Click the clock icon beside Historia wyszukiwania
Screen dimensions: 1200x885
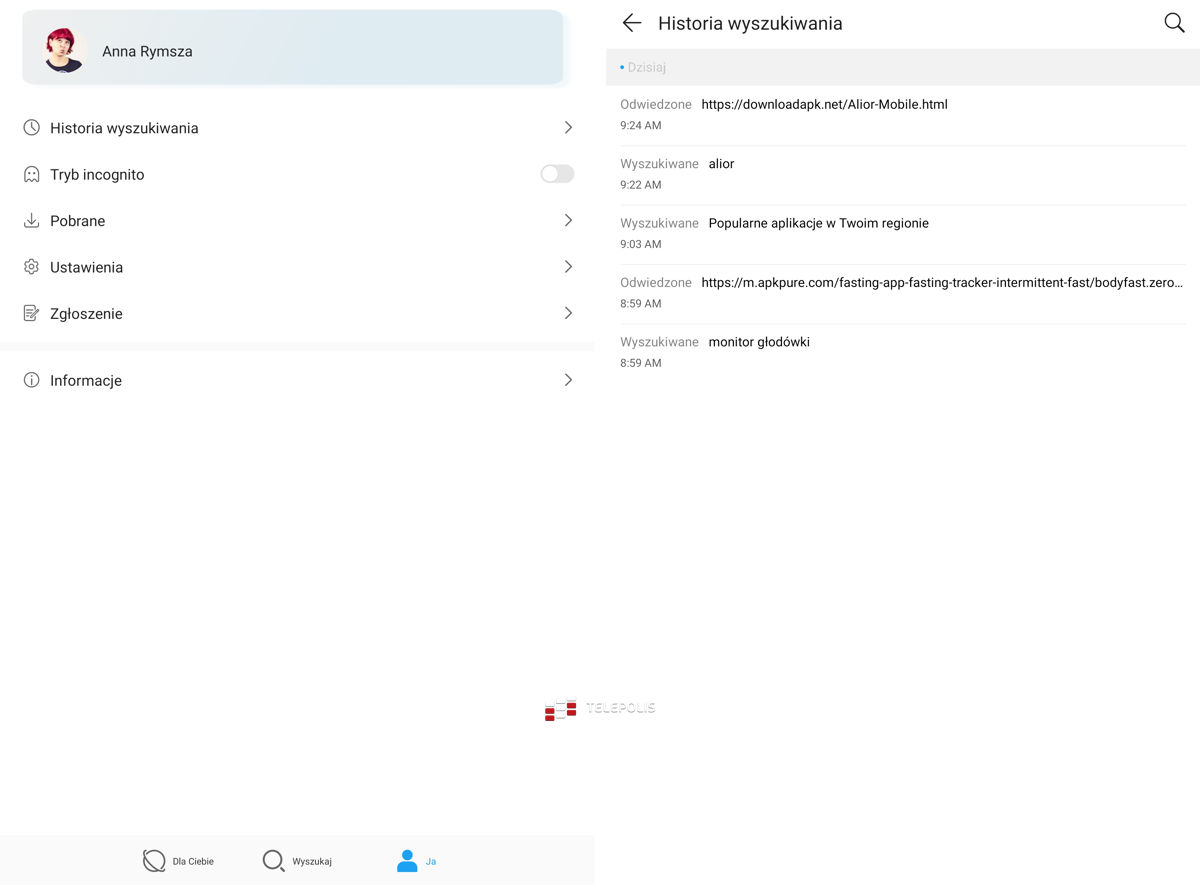click(32, 128)
